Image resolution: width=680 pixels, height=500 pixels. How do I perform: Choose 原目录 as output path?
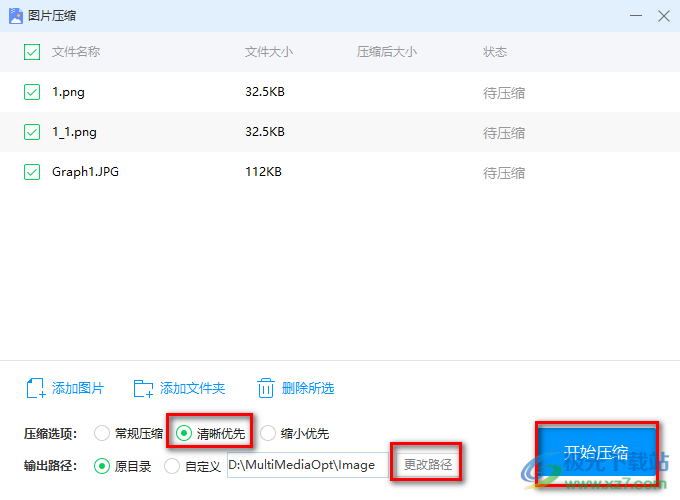[102, 466]
